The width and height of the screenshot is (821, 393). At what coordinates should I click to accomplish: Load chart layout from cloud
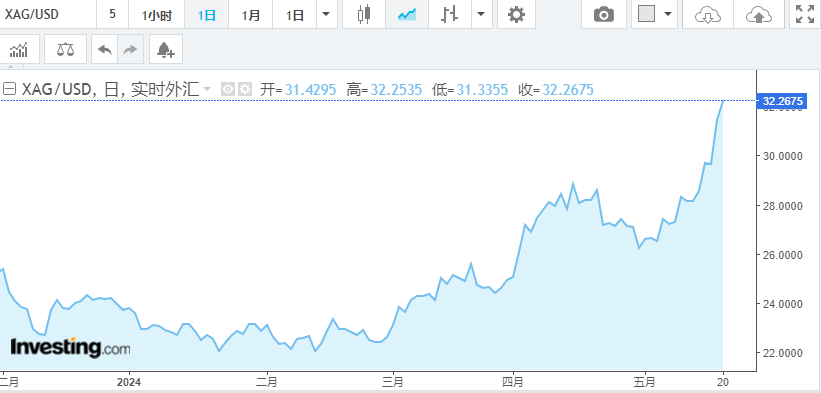[708, 14]
